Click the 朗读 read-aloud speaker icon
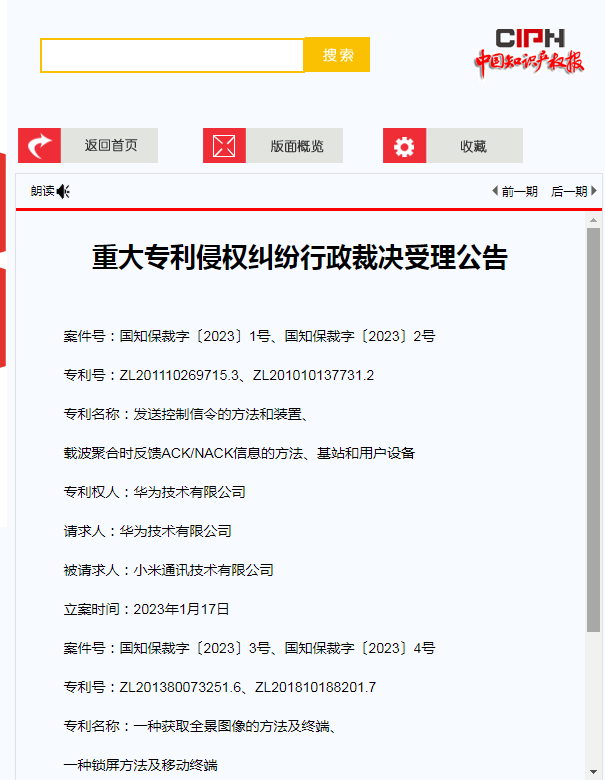The image size is (605, 780). [63, 192]
